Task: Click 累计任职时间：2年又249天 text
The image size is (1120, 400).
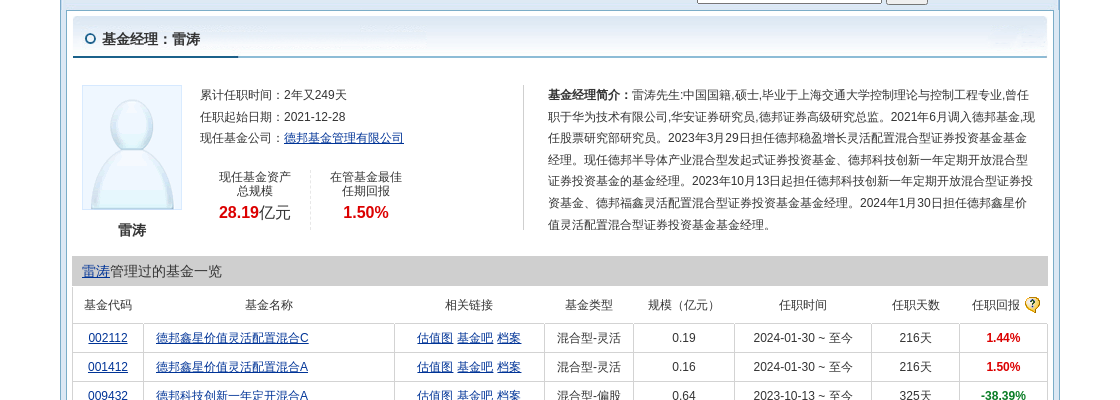Action: pos(273,95)
